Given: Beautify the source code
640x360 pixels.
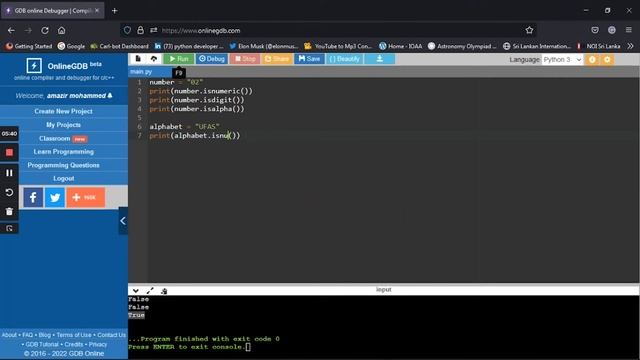Looking at the screenshot, I should point(344,59).
